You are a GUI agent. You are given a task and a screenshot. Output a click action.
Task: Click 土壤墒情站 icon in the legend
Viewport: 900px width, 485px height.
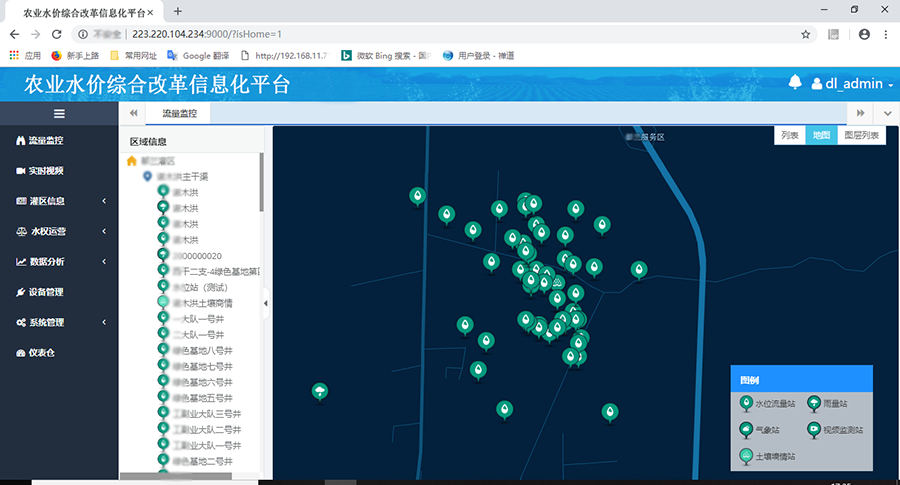click(745, 455)
